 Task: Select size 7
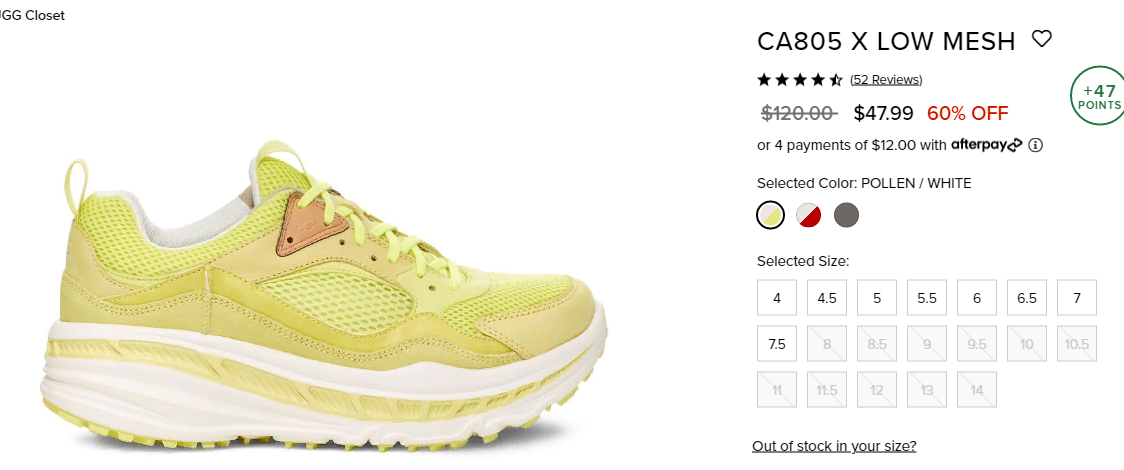coord(1077,298)
